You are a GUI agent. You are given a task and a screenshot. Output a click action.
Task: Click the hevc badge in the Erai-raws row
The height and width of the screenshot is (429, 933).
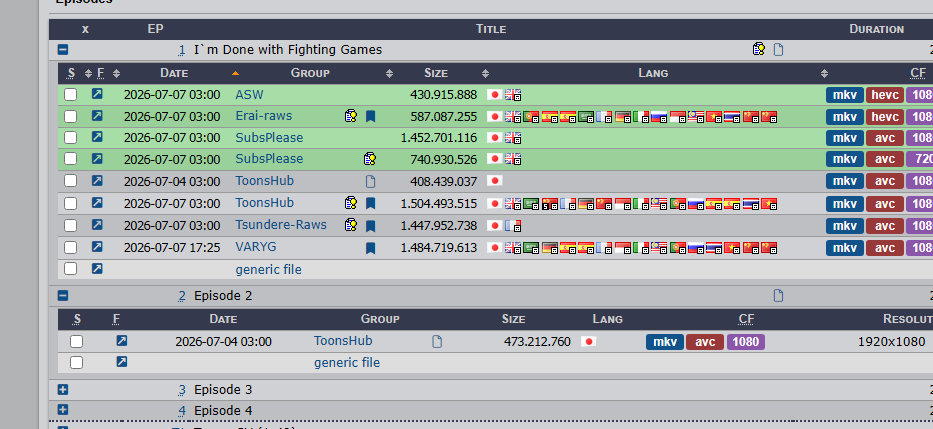pyautogui.click(x=885, y=117)
